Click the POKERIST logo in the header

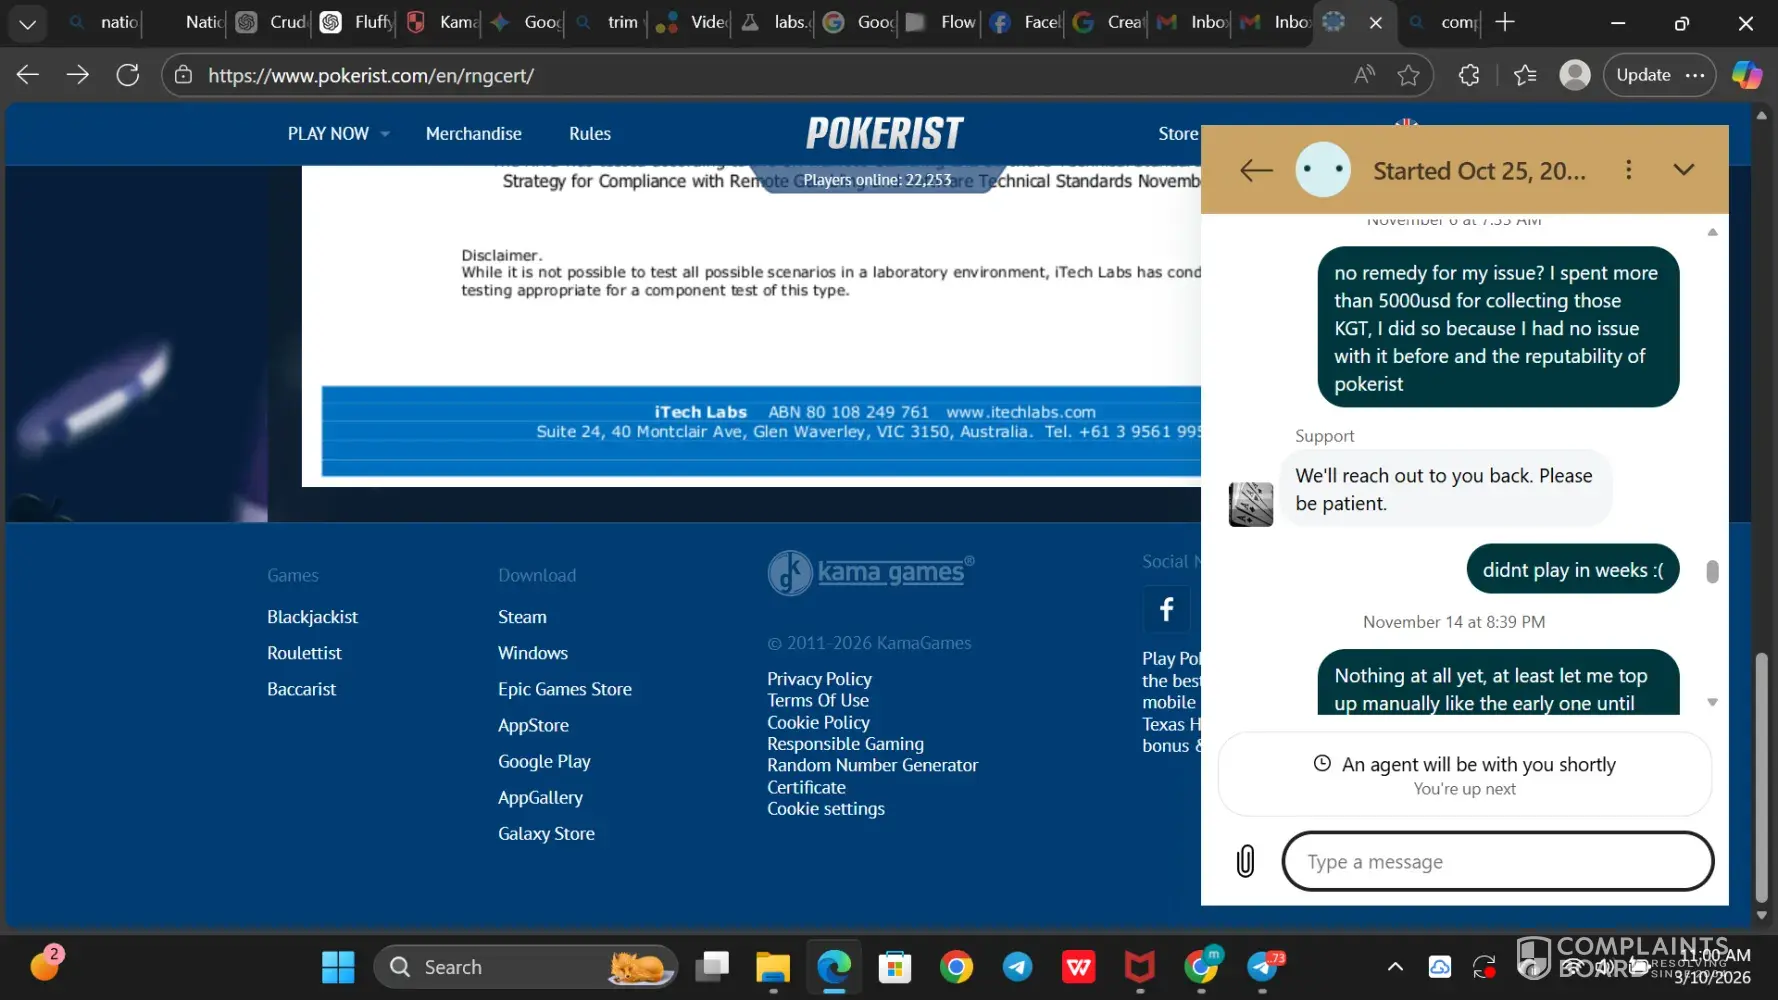click(x=885, y=133)
